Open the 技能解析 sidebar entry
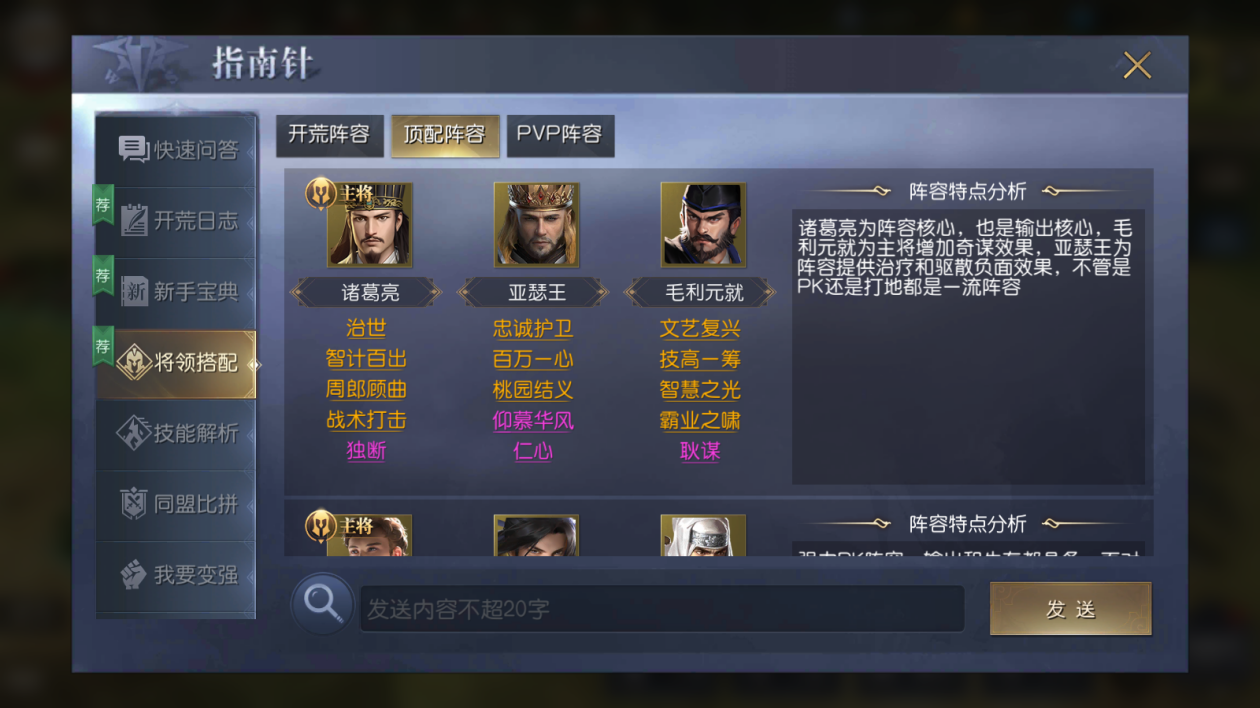 176,433
